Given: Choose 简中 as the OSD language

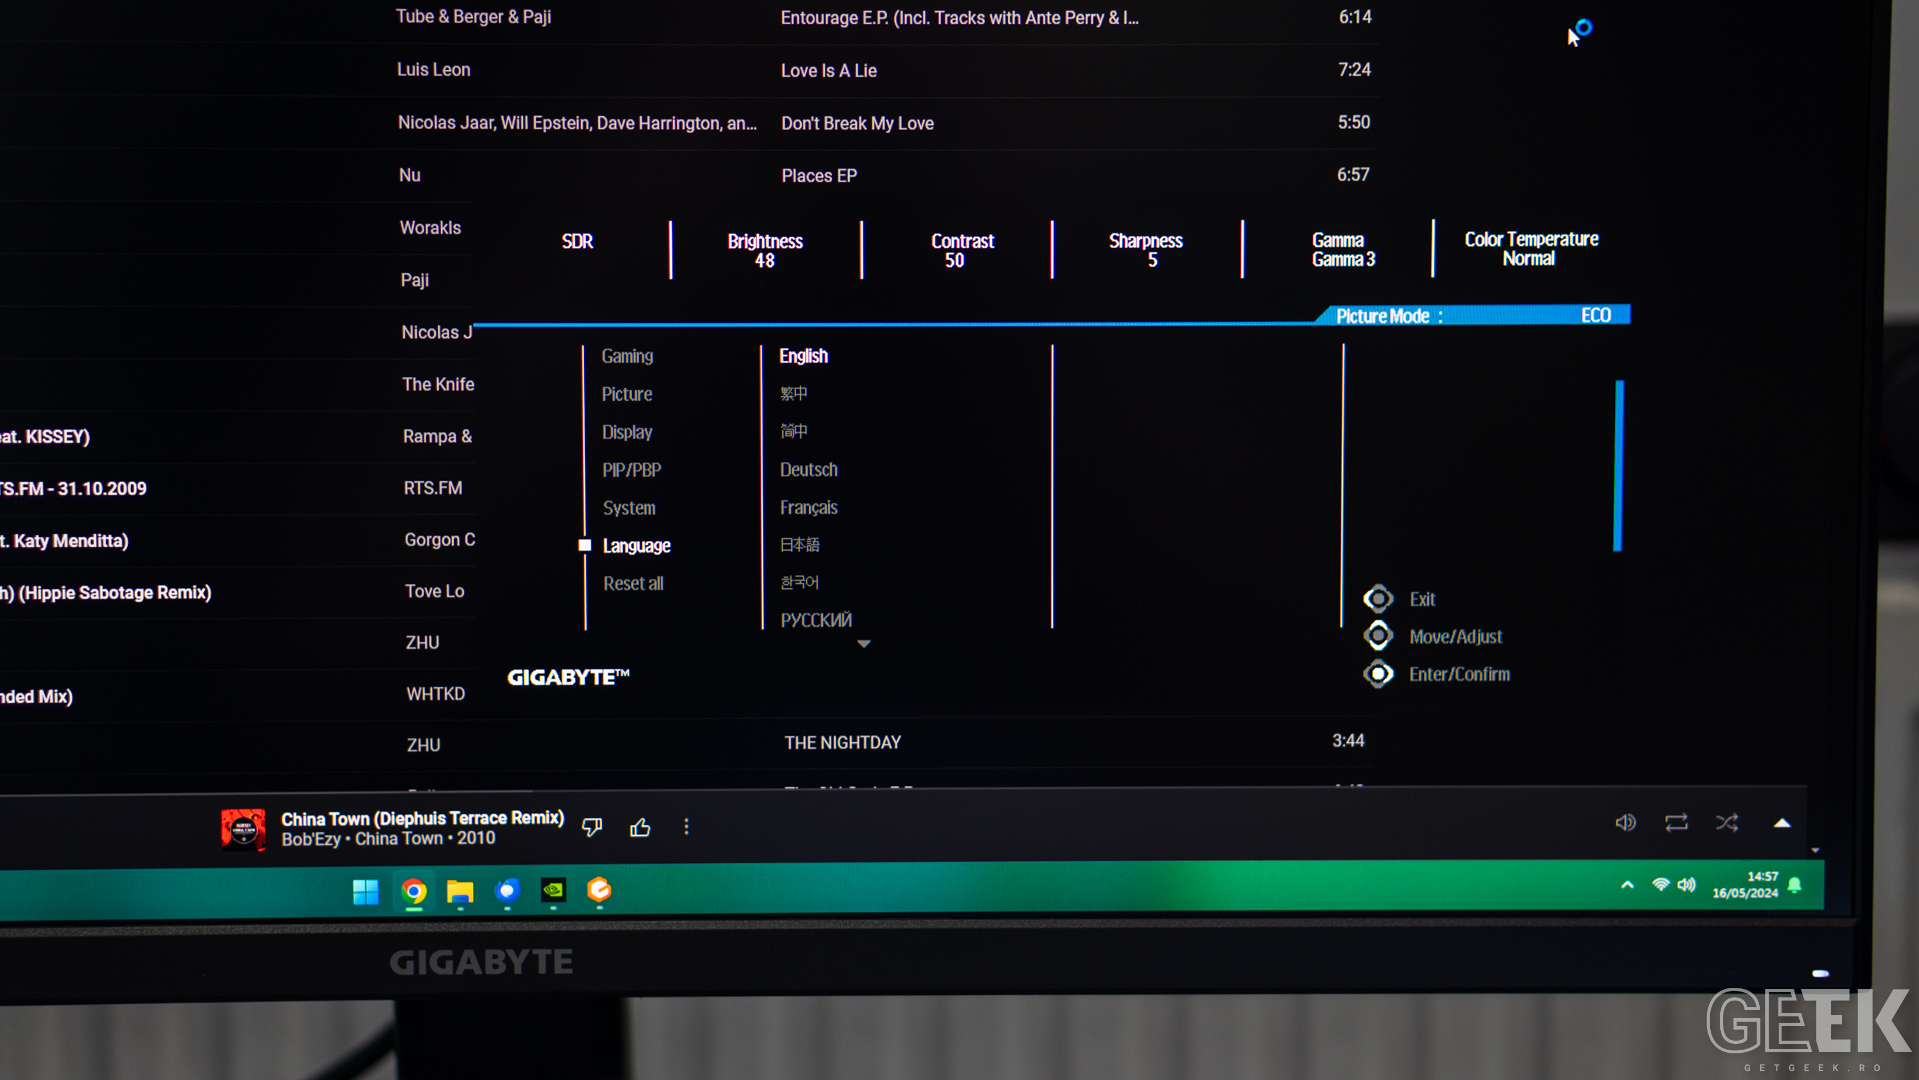Looking at the screenshot, I should tap(794, 431).
